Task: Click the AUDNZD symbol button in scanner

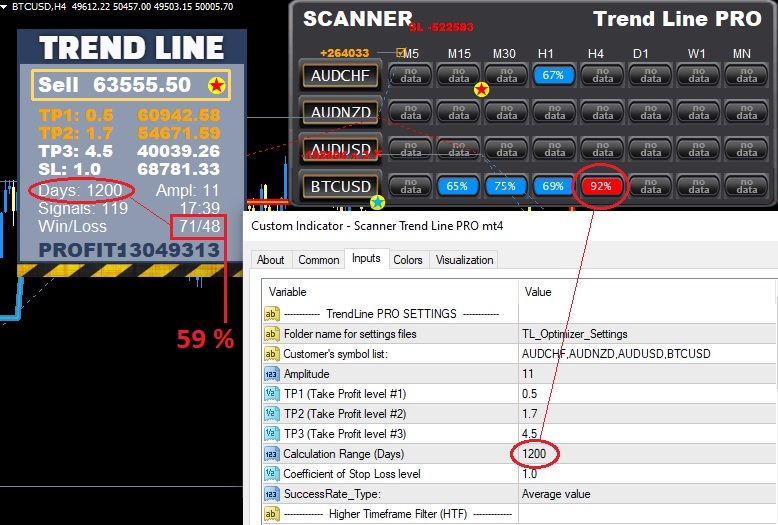Action: 340,112
